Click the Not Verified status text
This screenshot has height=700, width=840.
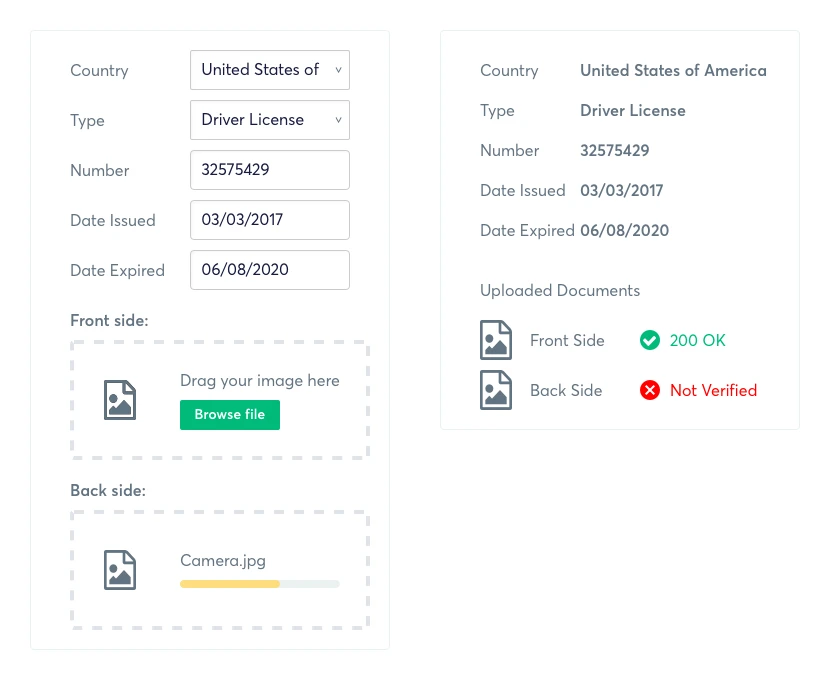pos(713,390)
